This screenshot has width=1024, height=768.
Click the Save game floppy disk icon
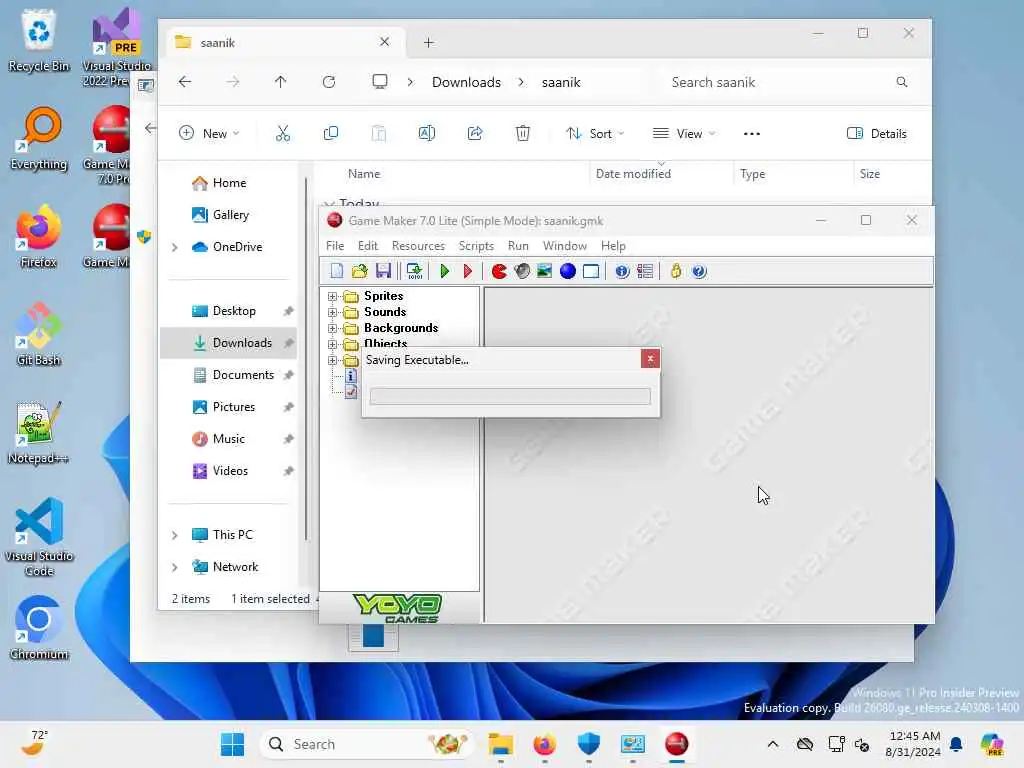[383, 271]
